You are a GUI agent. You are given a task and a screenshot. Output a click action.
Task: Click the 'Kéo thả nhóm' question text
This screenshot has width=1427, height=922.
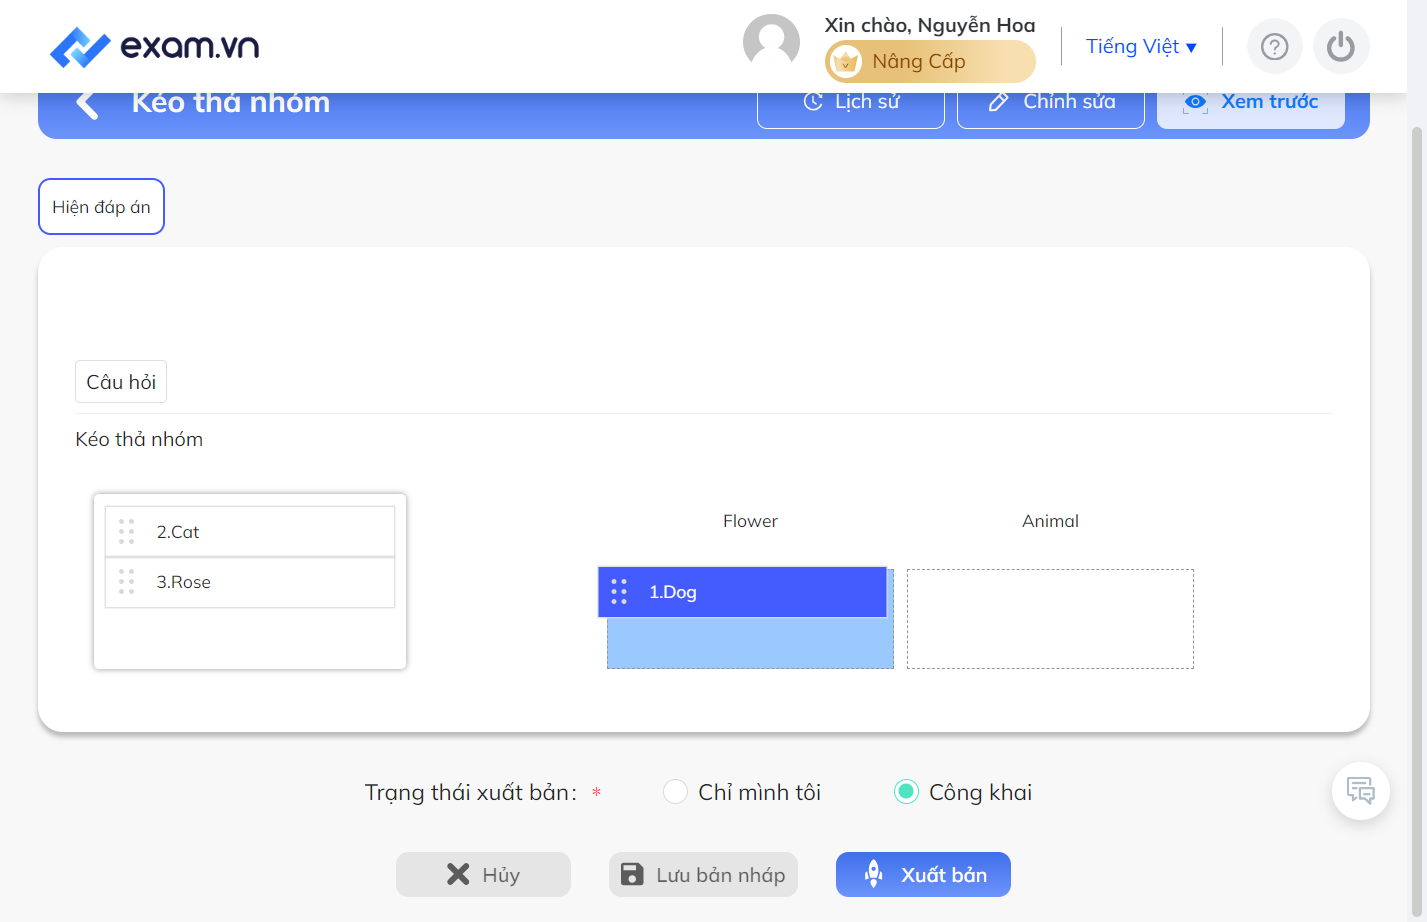click(x=139, y=439)
